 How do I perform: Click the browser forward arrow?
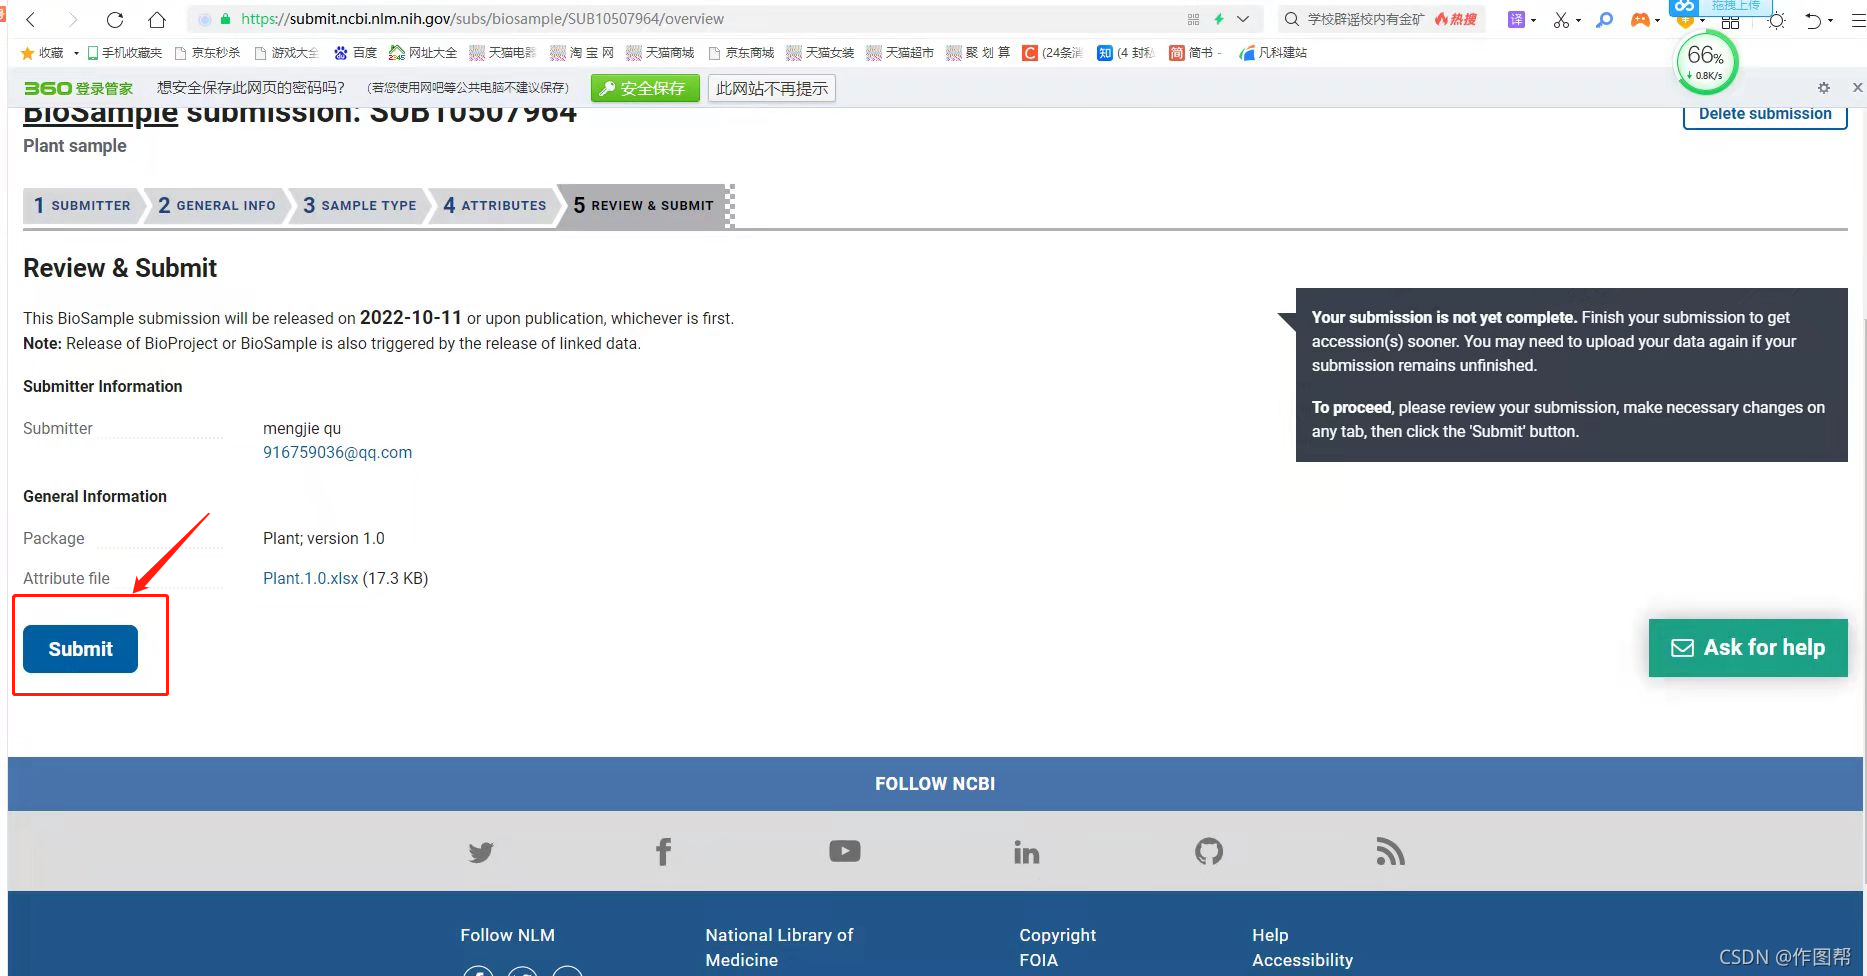(x=72, y=19)
